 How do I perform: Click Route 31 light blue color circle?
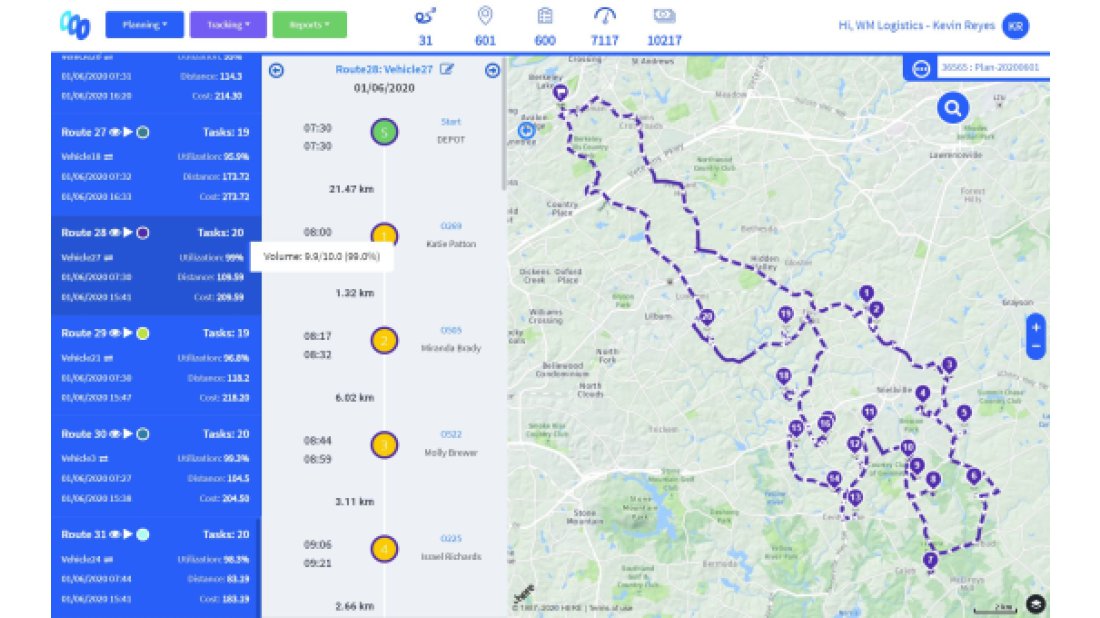pos(143,535)
